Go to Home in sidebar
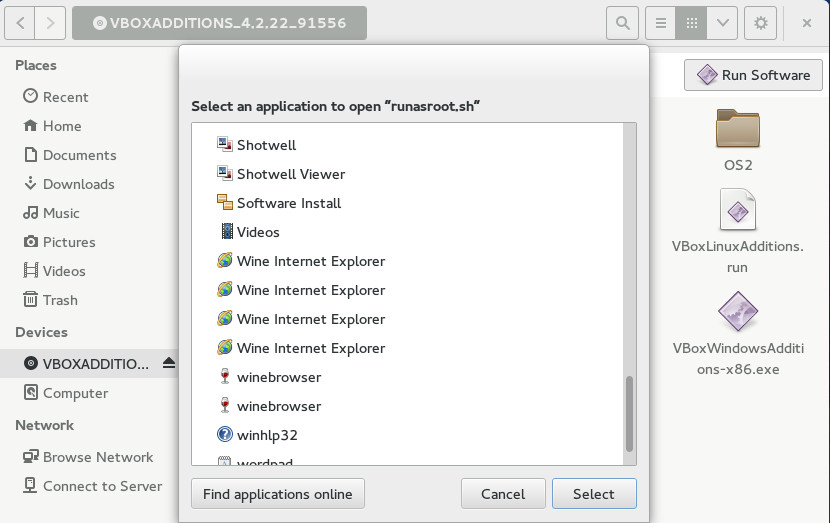Screen dimensions: 830x523 89,126
